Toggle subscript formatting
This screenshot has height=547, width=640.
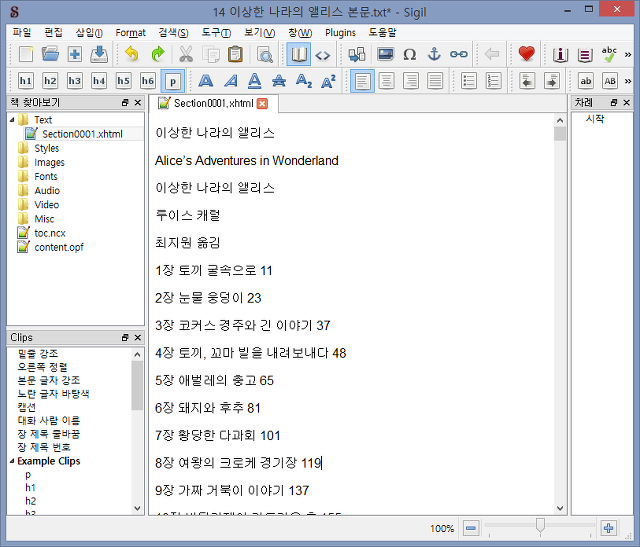pos(304,81)
